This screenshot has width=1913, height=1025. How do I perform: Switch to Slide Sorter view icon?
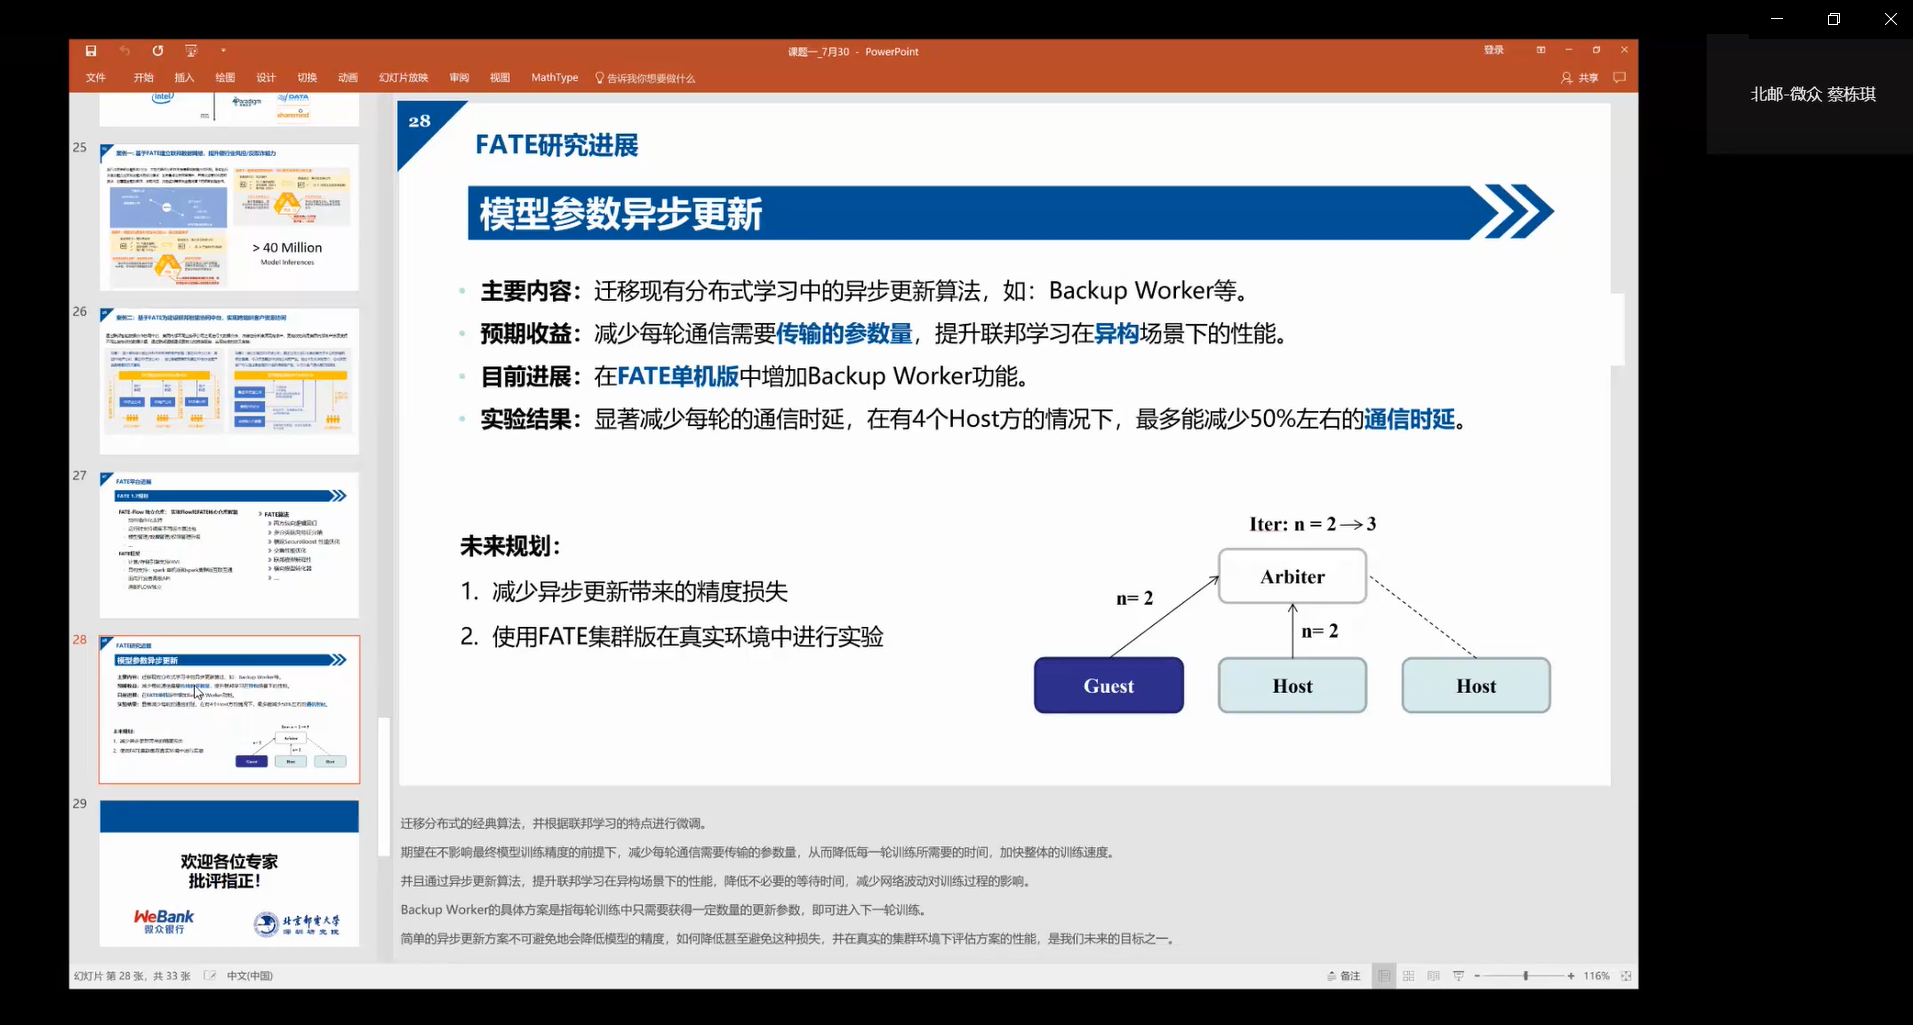coord(1409,976)
